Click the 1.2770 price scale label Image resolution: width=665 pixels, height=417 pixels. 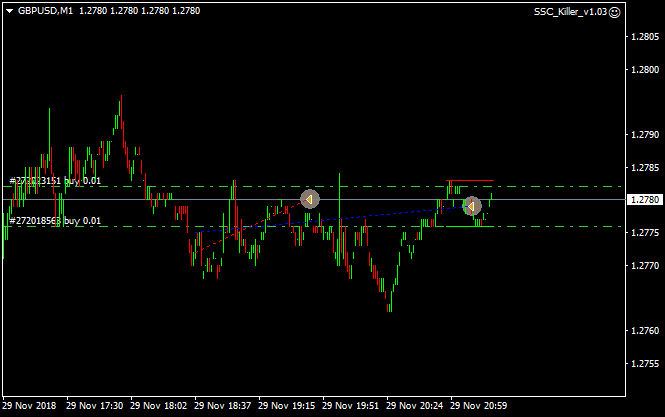click(645, 266)
